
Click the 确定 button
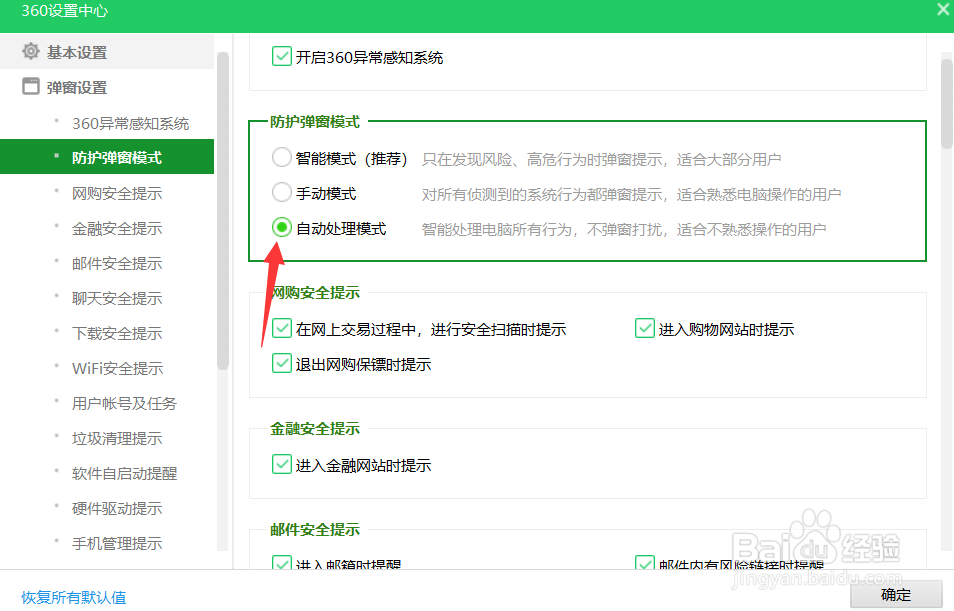(896, 595)
